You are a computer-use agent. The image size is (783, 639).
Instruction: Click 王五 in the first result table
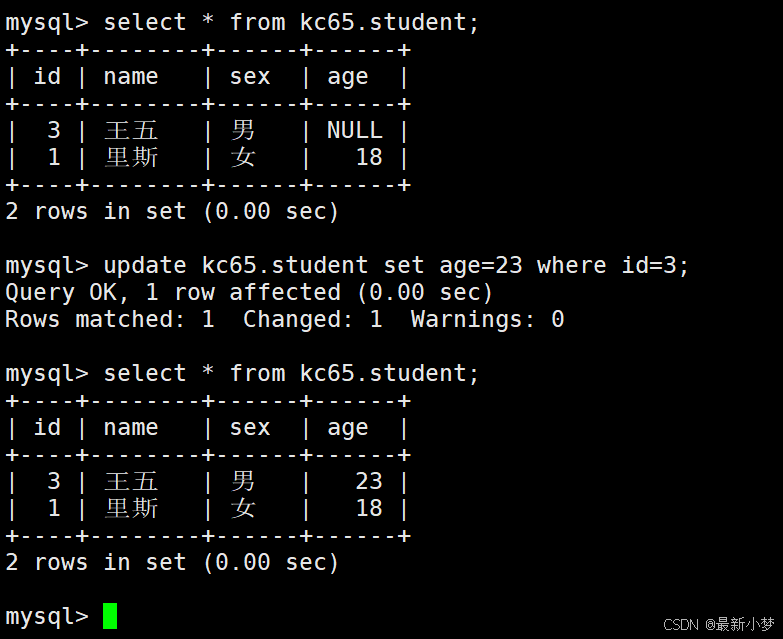(x=131, y=130)
